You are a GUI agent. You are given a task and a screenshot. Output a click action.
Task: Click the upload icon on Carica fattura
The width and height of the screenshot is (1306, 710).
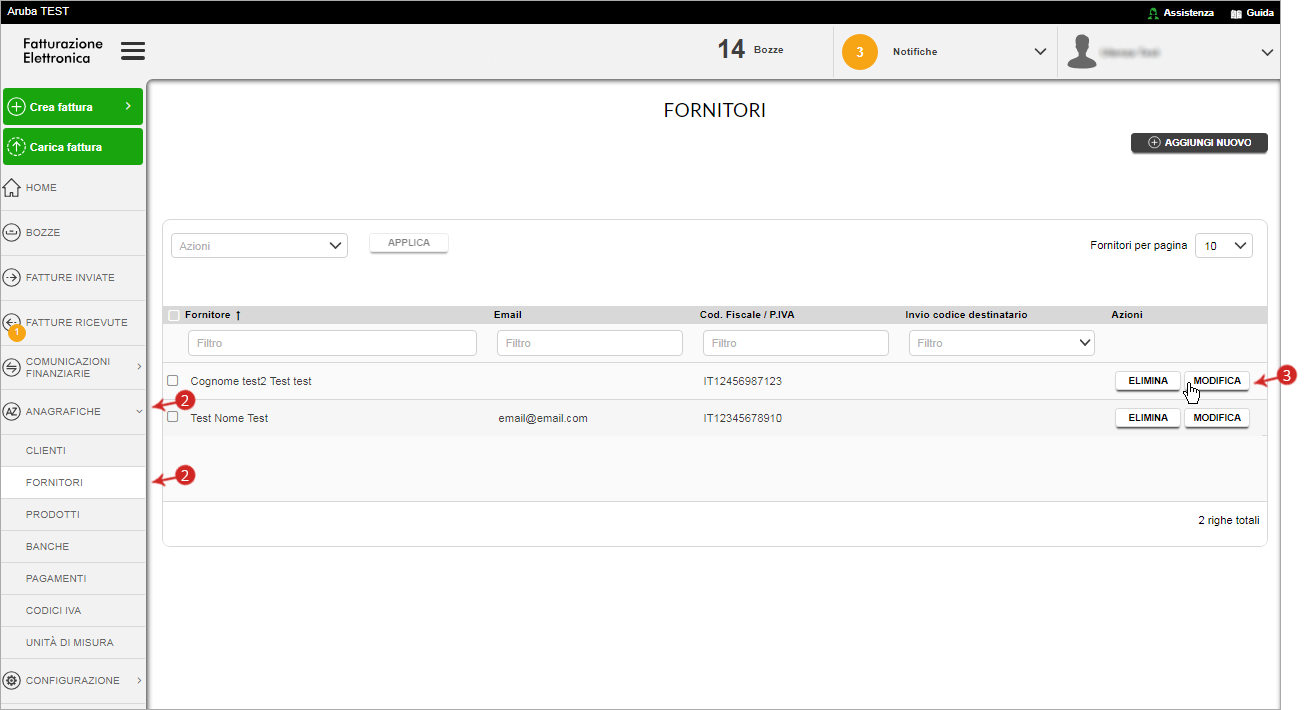click(x=16, y=147)
